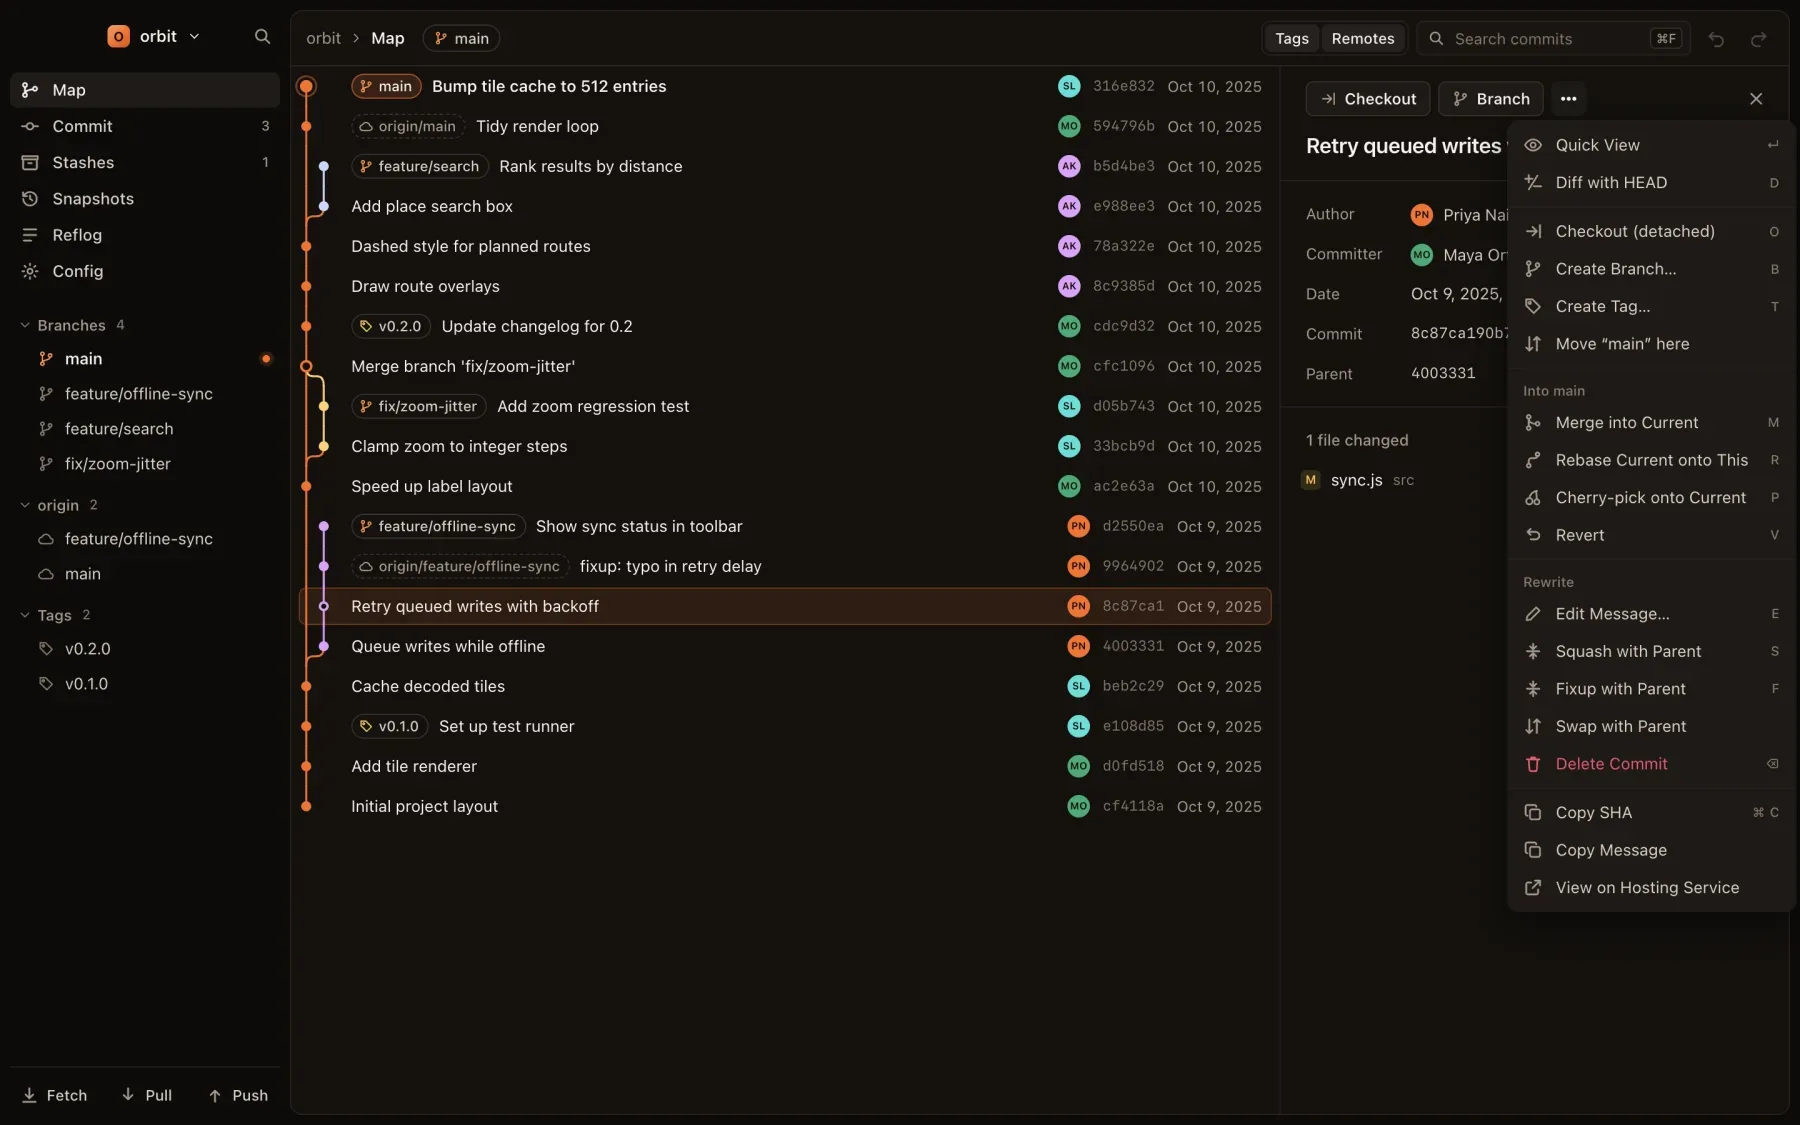
Task: Click the undo arrow icon in toolbar
Action: click(x=1716, y=39)
